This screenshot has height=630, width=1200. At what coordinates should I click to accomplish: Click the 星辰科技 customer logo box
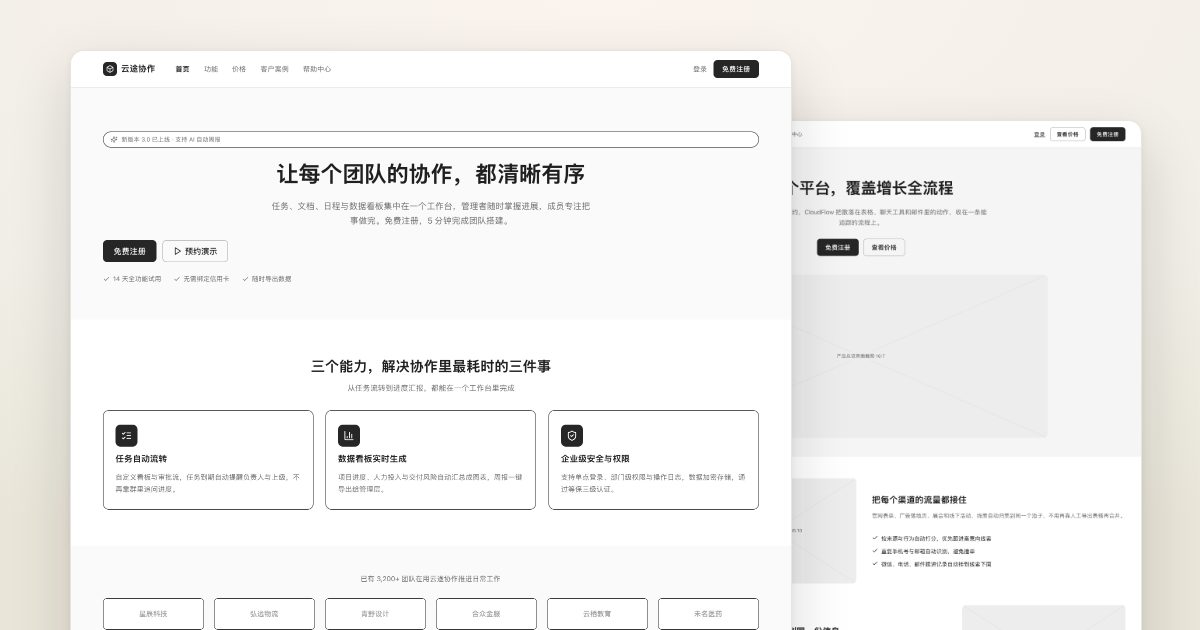153,614
